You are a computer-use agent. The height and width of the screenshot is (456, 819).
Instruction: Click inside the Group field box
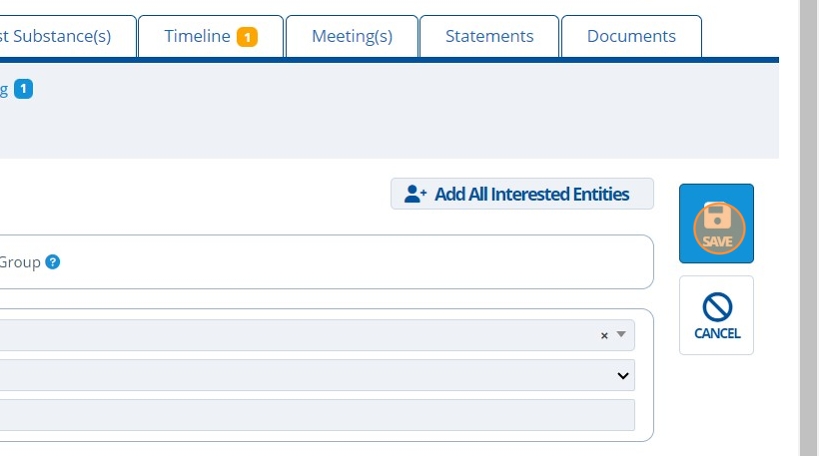click(350, 262)
